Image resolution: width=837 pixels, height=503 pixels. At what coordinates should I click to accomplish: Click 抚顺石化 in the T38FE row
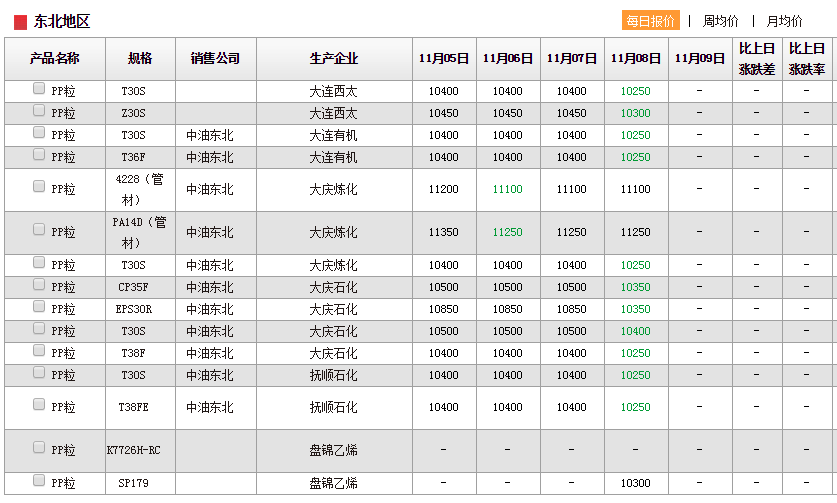pyautogui.click(x=334, y=407)
